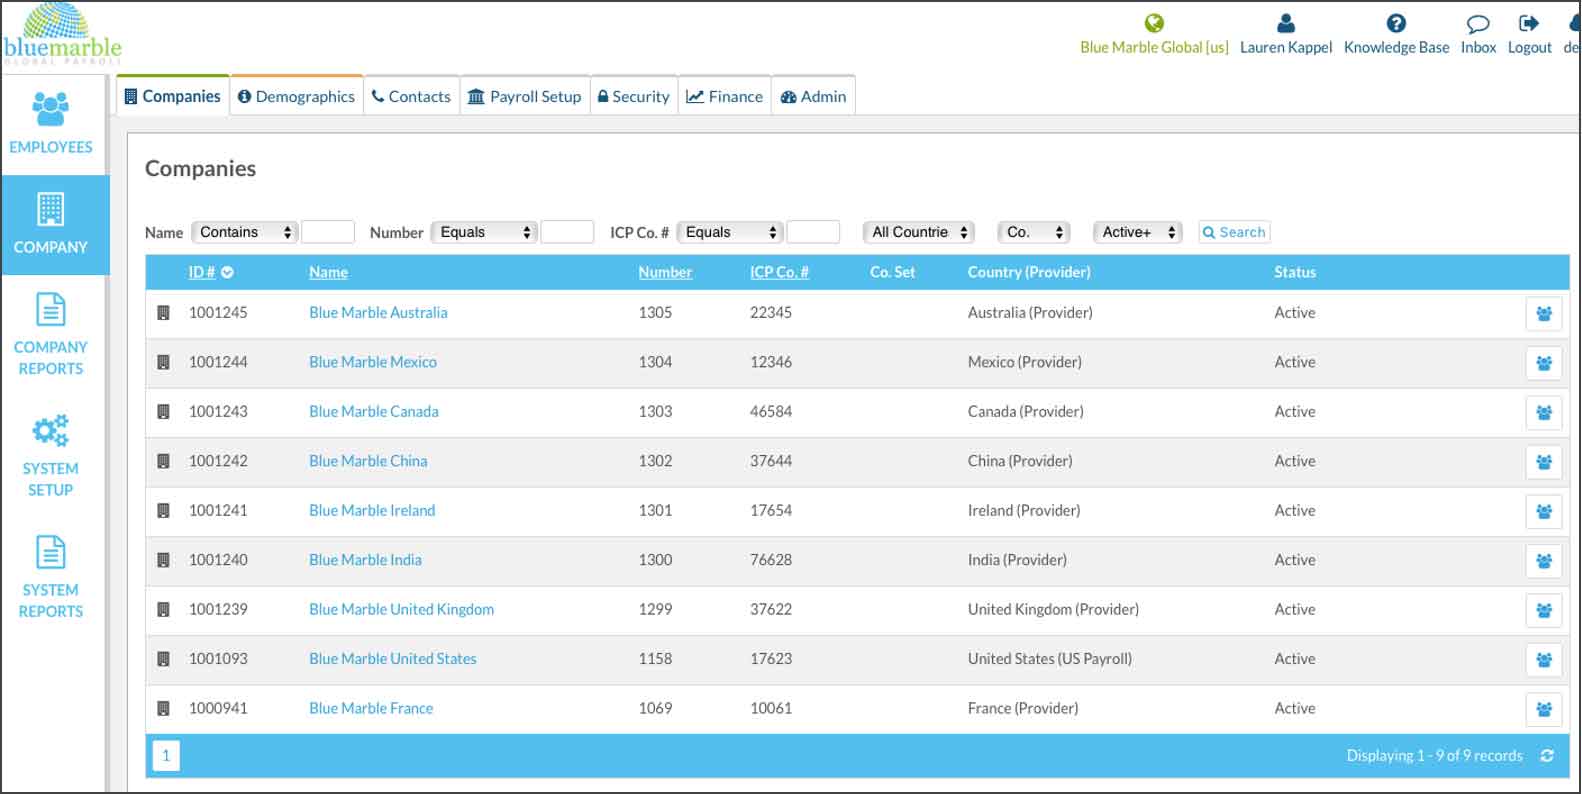View employees for Blue Marble France row
This screenshot has width=1582, height=794.
pos(1544,709)
